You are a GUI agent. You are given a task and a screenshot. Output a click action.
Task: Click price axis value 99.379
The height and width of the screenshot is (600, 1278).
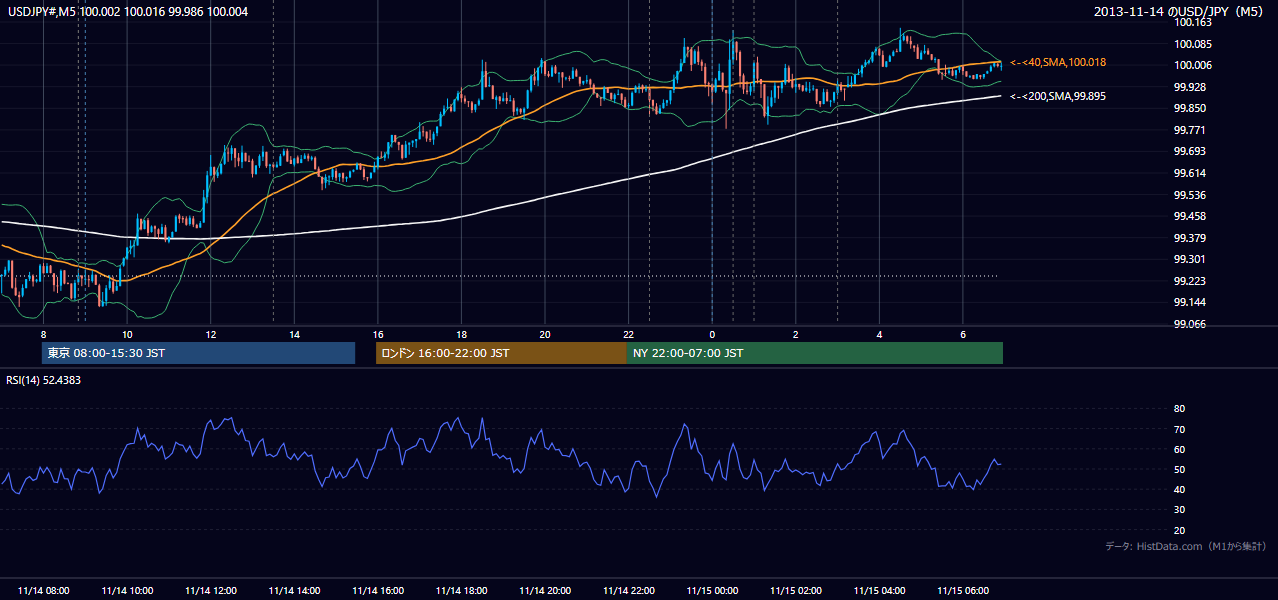tap(1191, 238)
